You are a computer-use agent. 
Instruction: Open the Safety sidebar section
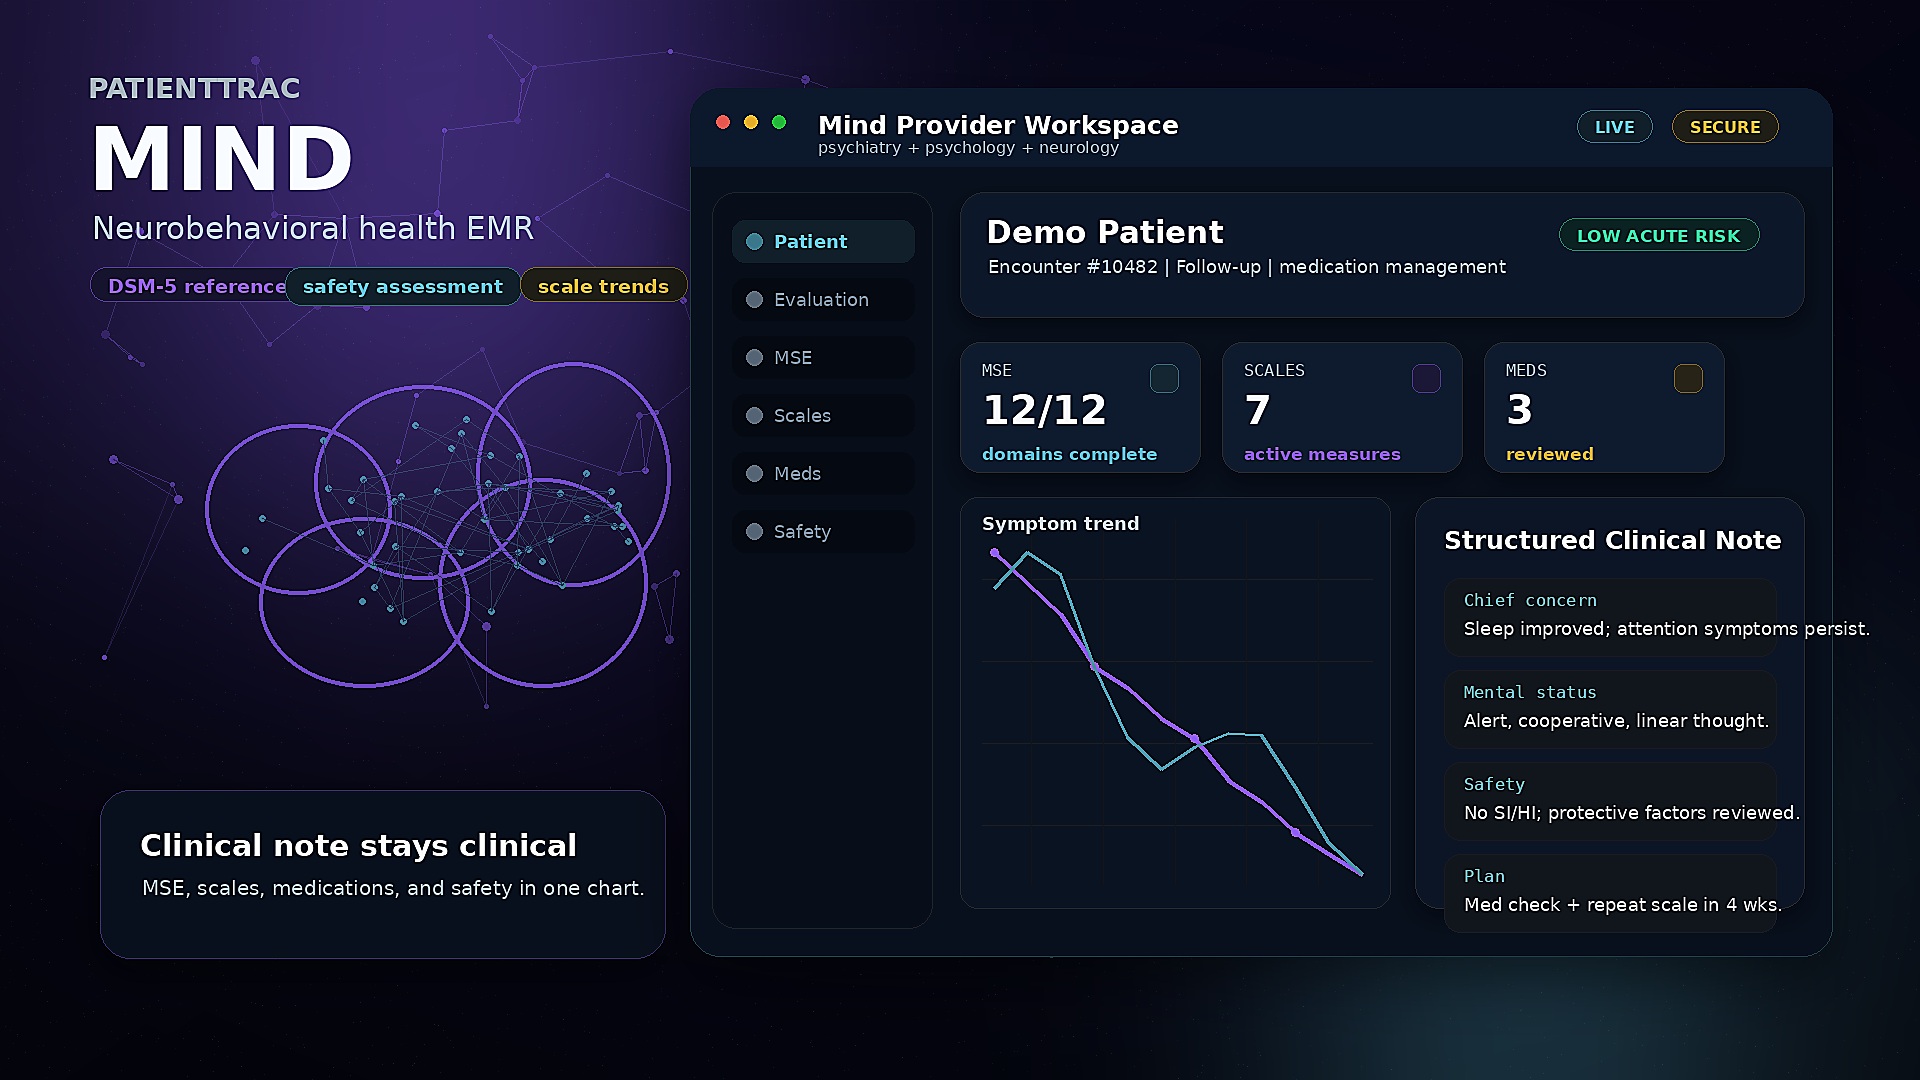pos(823,532)
